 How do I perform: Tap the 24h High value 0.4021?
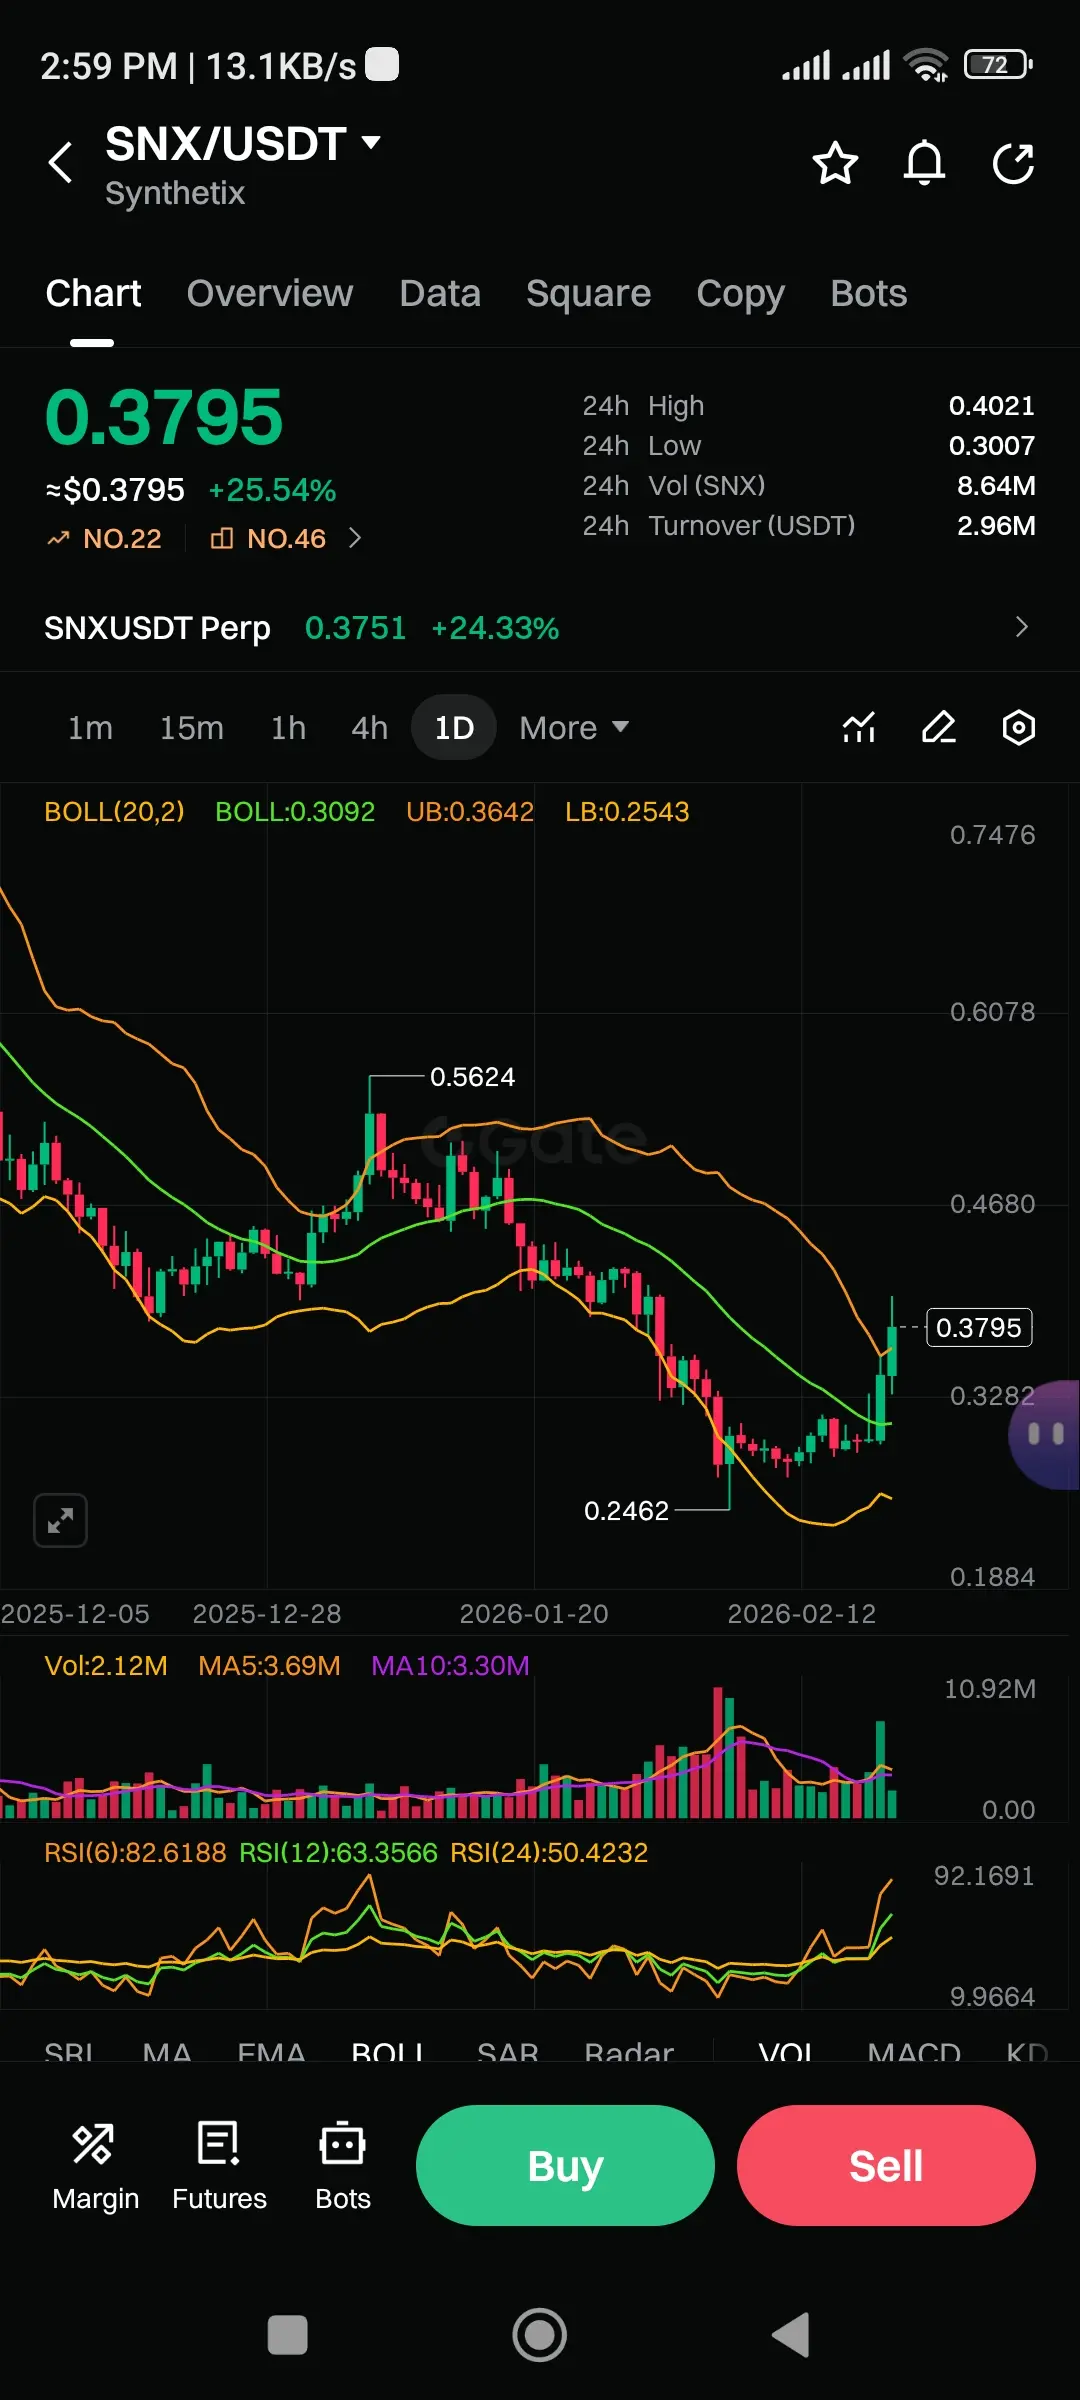click(991, 406)
